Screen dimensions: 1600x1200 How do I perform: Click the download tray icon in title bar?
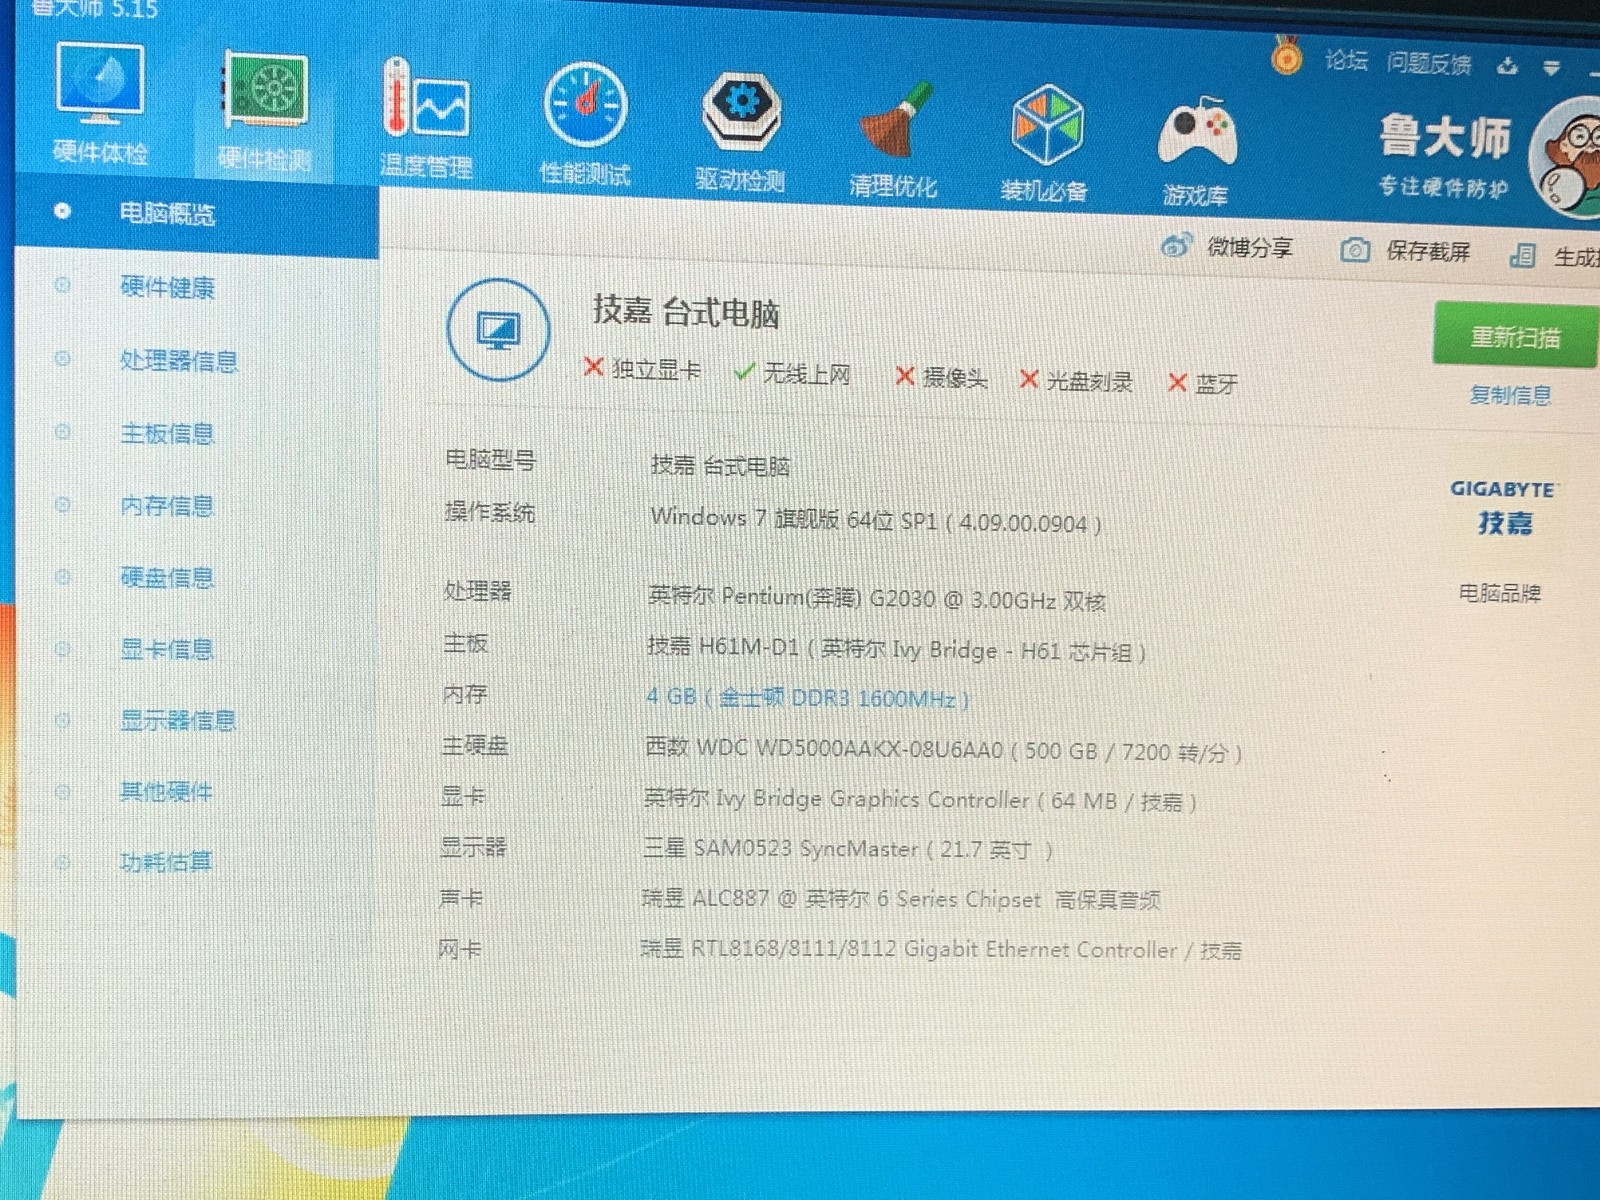click(1507, 67)
